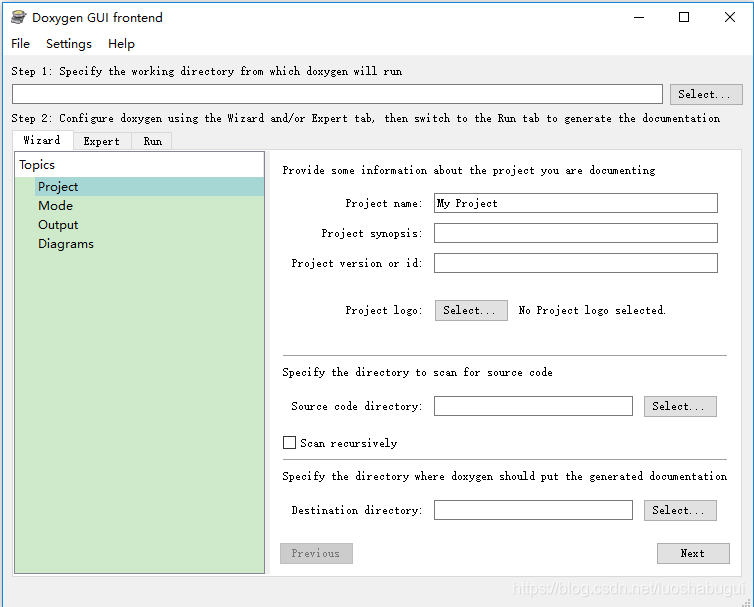Click the Project name field
The width and height of the screenshot is (754, 607).
[x=576, y=203]
